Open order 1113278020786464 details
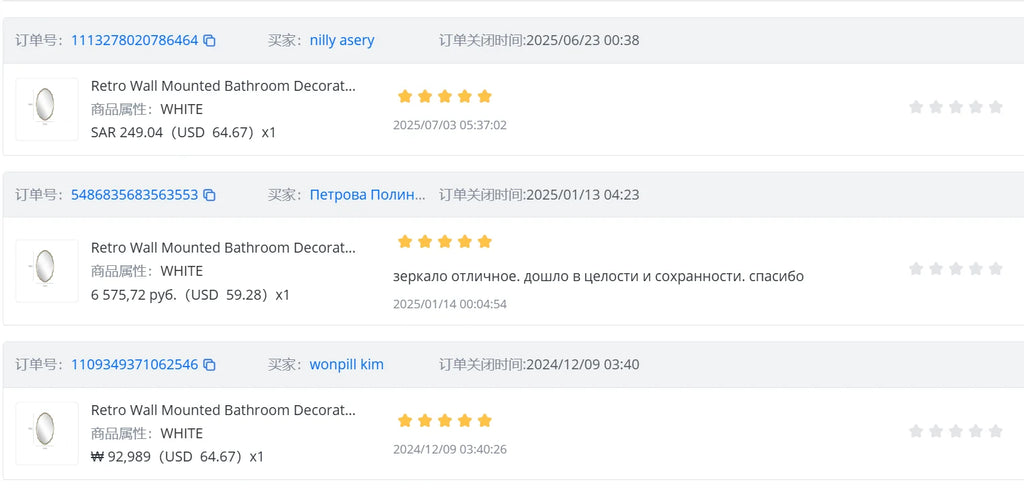Screen dimensions: 1024x490 click(135, 41)
